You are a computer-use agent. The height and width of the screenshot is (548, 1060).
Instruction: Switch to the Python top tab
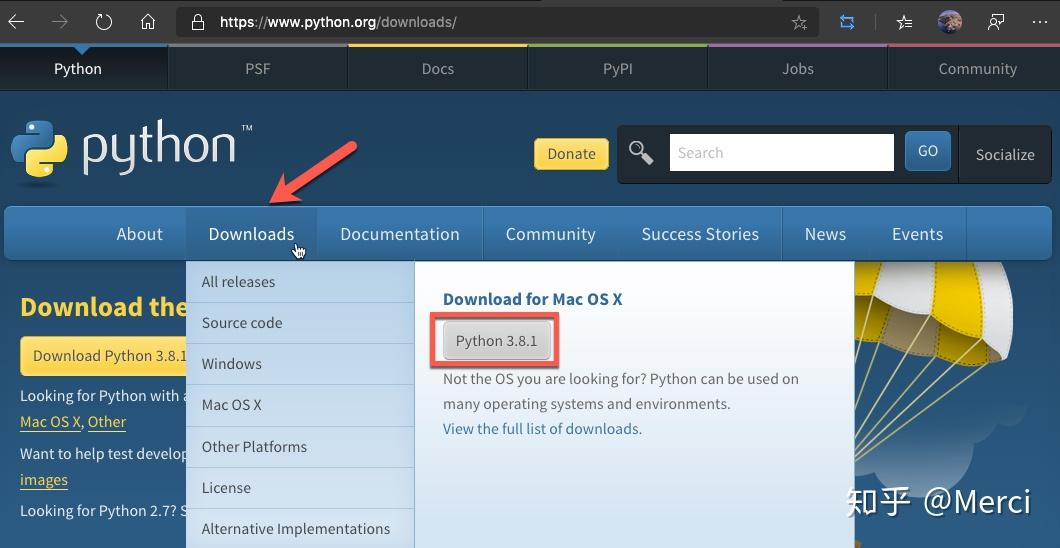point(78,69)
